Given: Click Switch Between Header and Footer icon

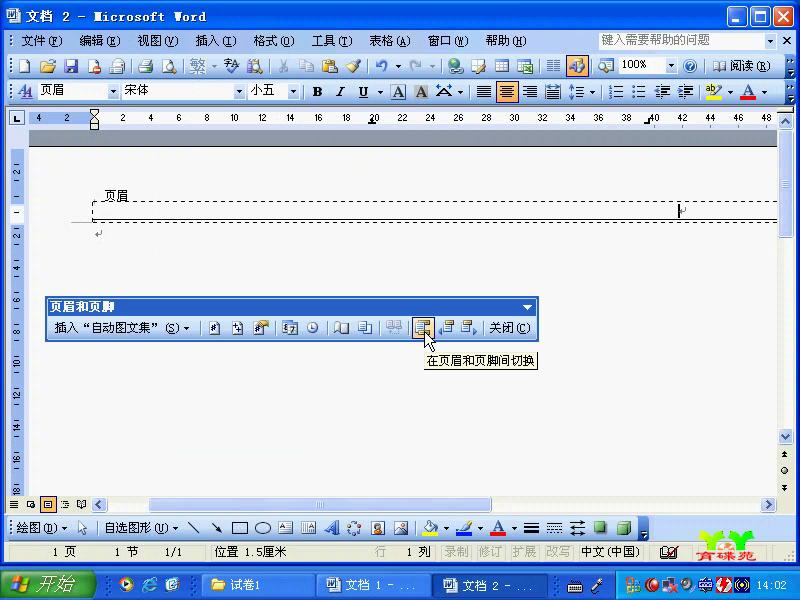Looking at the screenshot, I should (423, 328).
